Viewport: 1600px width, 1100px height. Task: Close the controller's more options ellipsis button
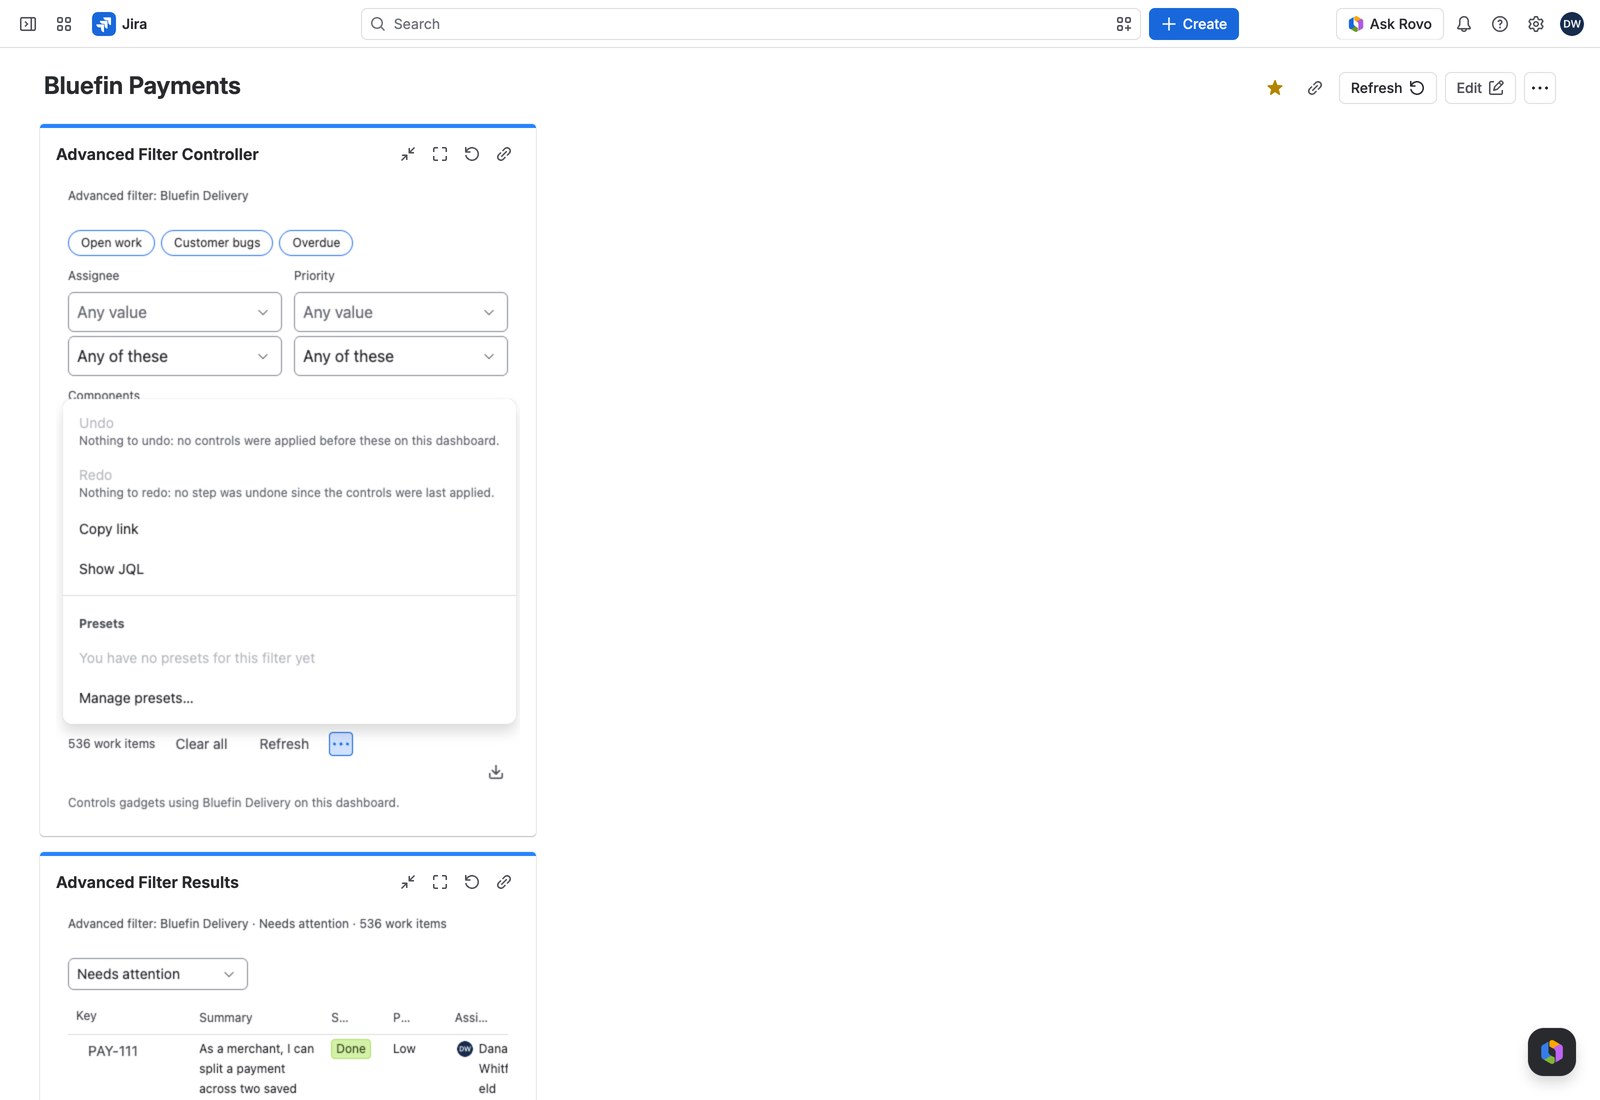pyautogui.click(x=341, y=744)
